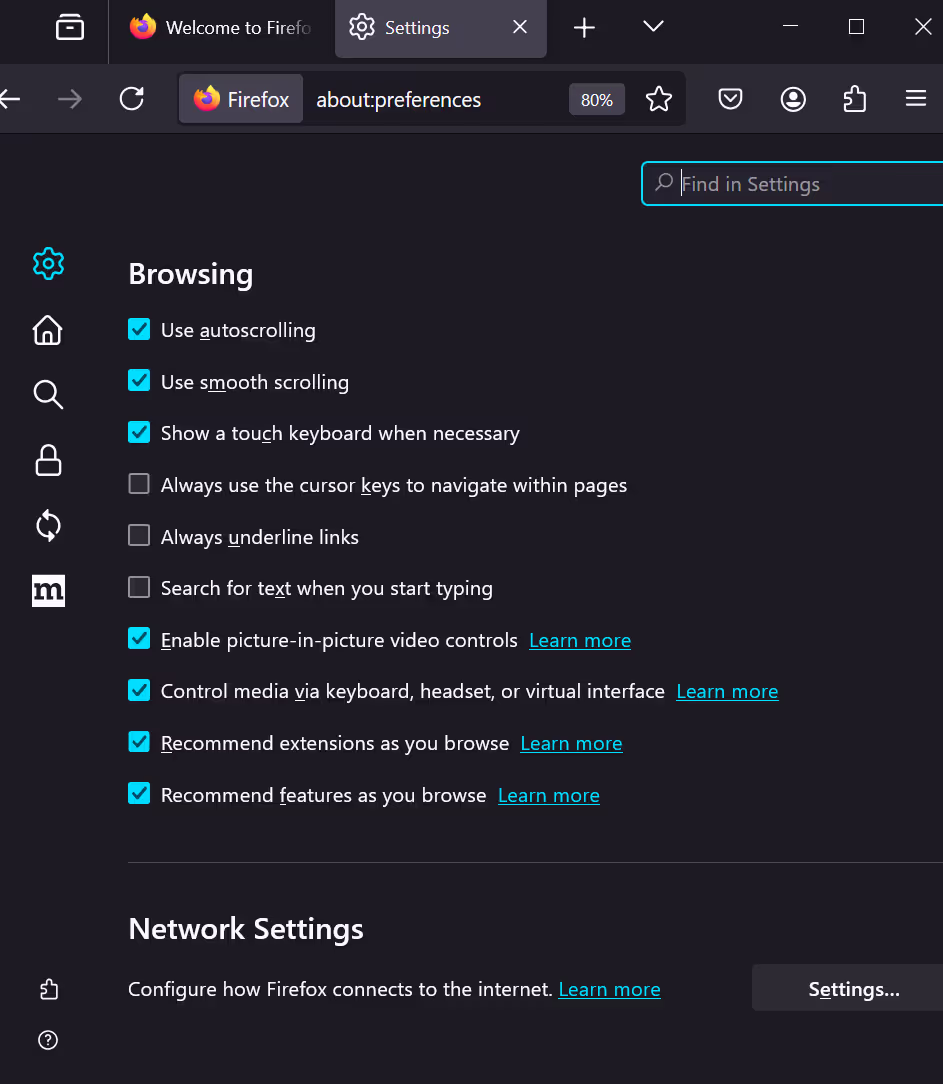
Task: Go forward with the forward arrow
Action: (70, 99)
